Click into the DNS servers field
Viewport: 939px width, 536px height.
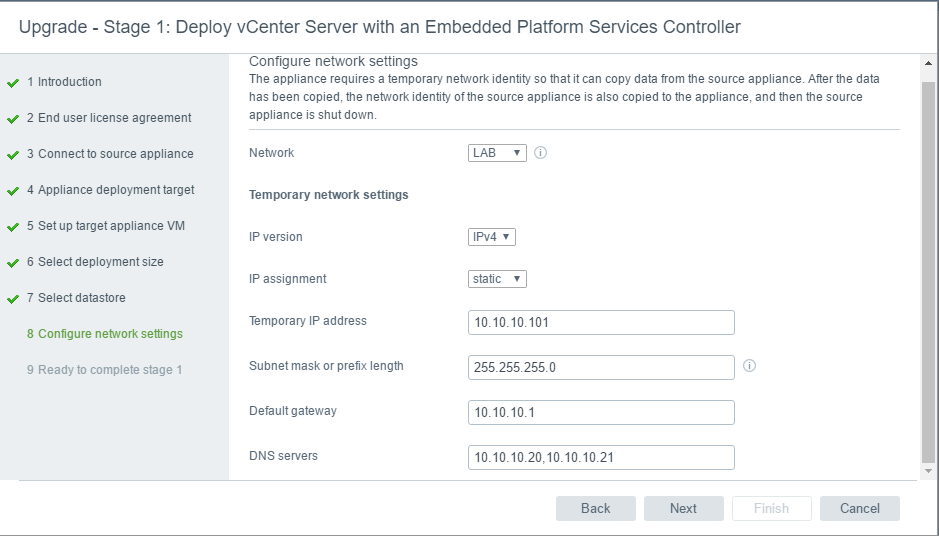point(601,458)
